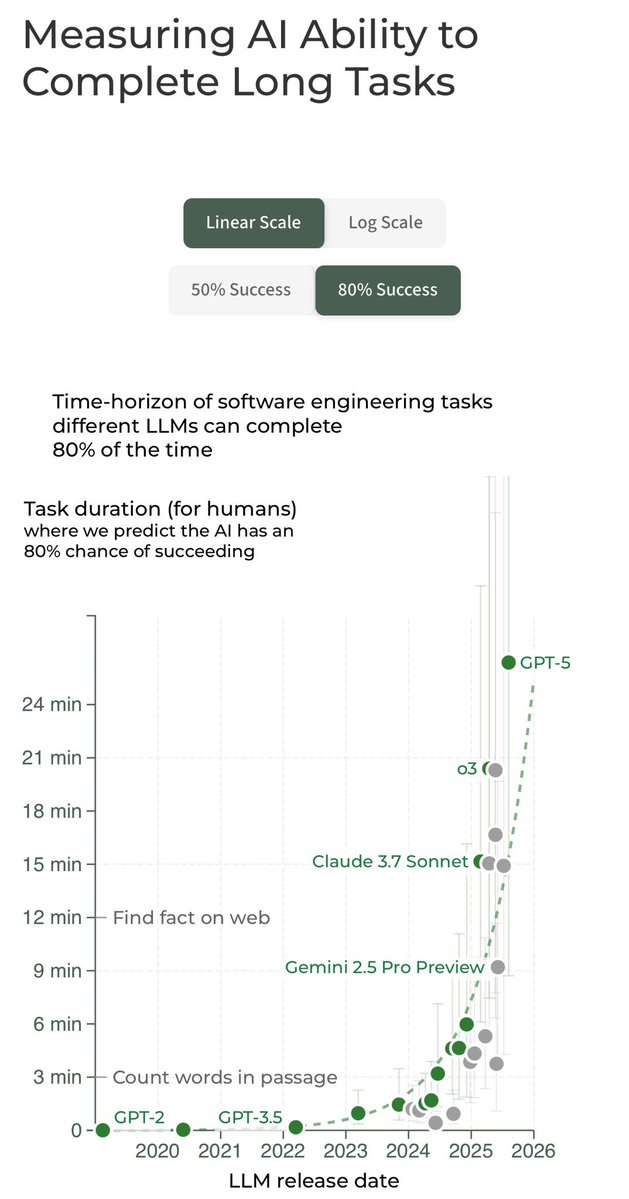Click the green o3 data point
The width and height of the screenshot is (629, 1199).
point(487,769)
